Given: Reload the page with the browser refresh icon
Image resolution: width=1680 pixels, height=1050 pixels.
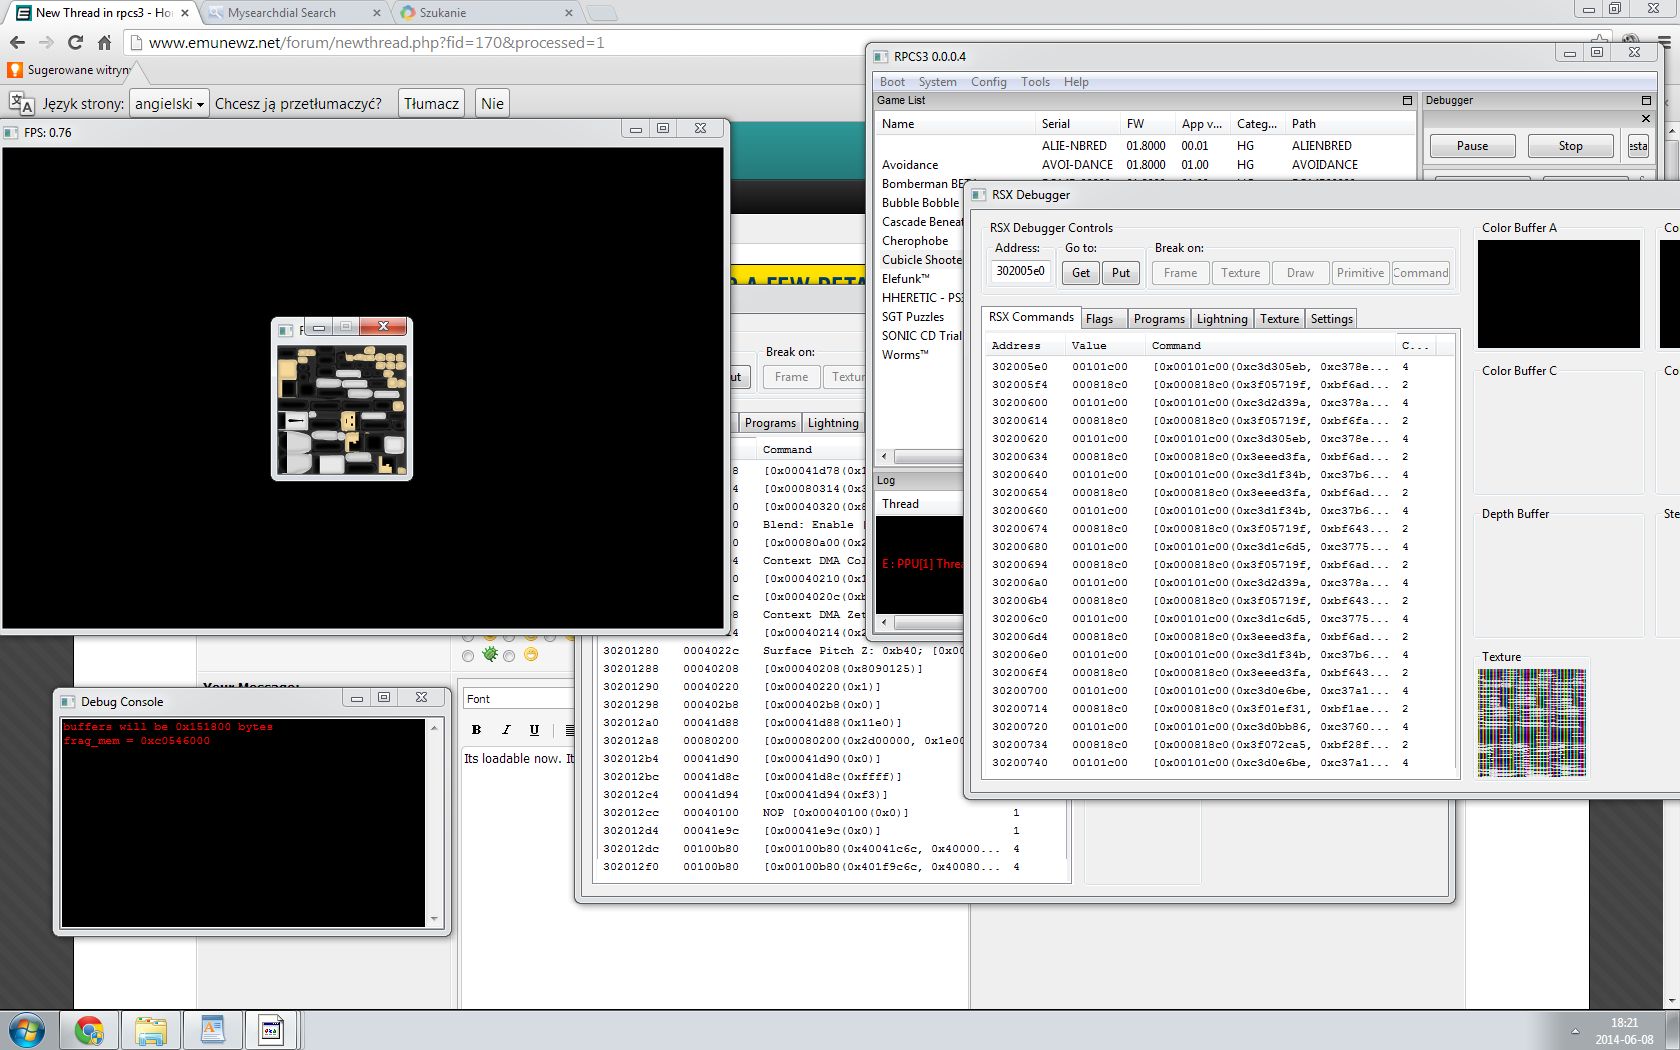Looking at the screenshot, I should [x=75, y=43].
